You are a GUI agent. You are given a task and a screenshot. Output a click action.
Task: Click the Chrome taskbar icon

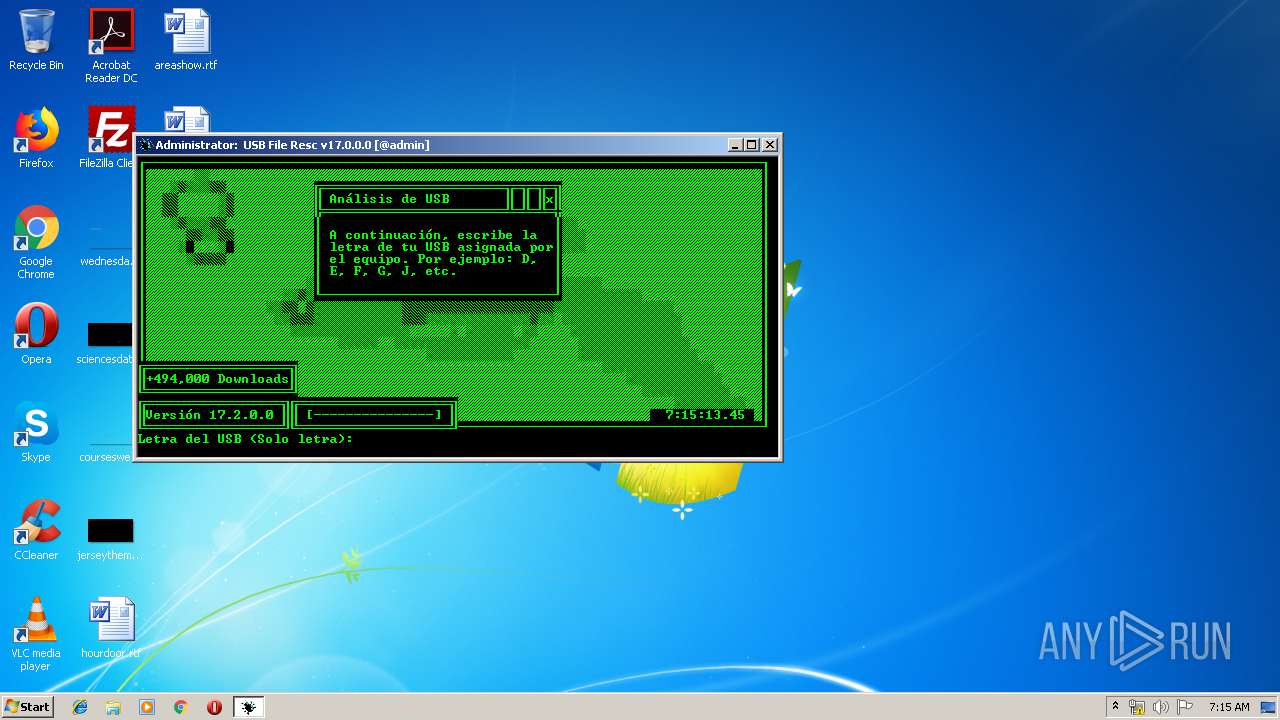click(181, 707)
